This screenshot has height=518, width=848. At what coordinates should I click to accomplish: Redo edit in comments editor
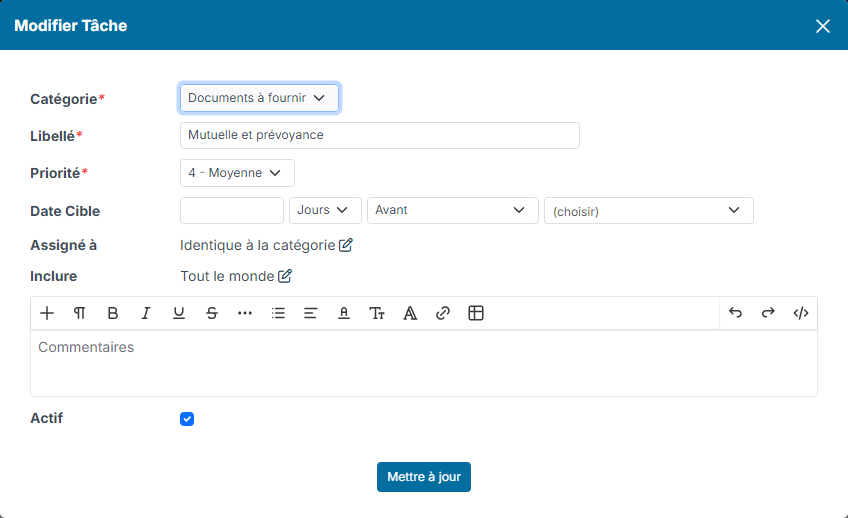point(768,313)
